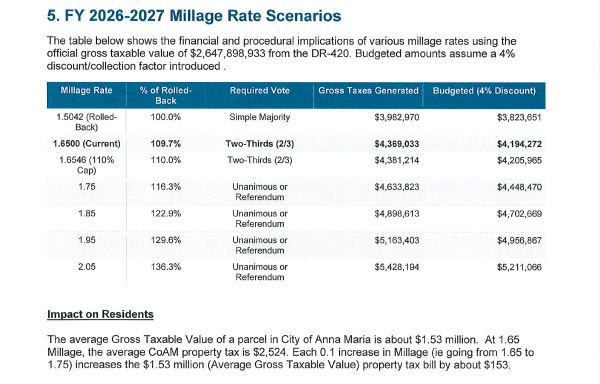Select the 2.05 millage rate cell
The width and height of the screenshot is (600, 384).
coord(86,267)
